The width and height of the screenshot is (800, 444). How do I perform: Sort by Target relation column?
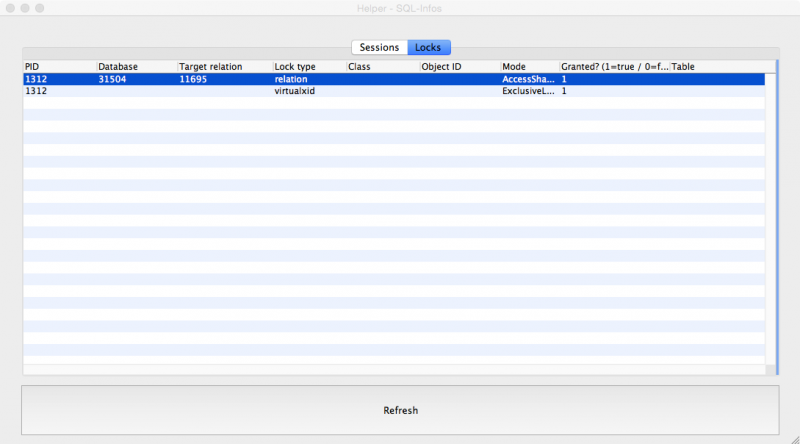224,67
